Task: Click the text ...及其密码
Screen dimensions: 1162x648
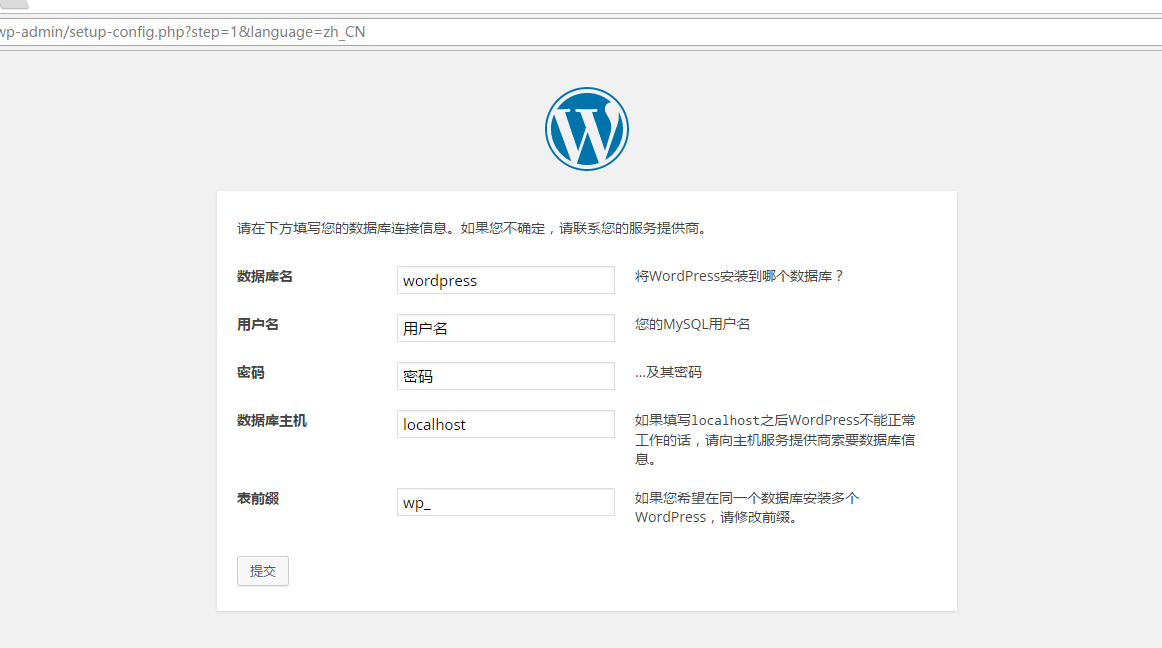Action: [x=668, y=372]
